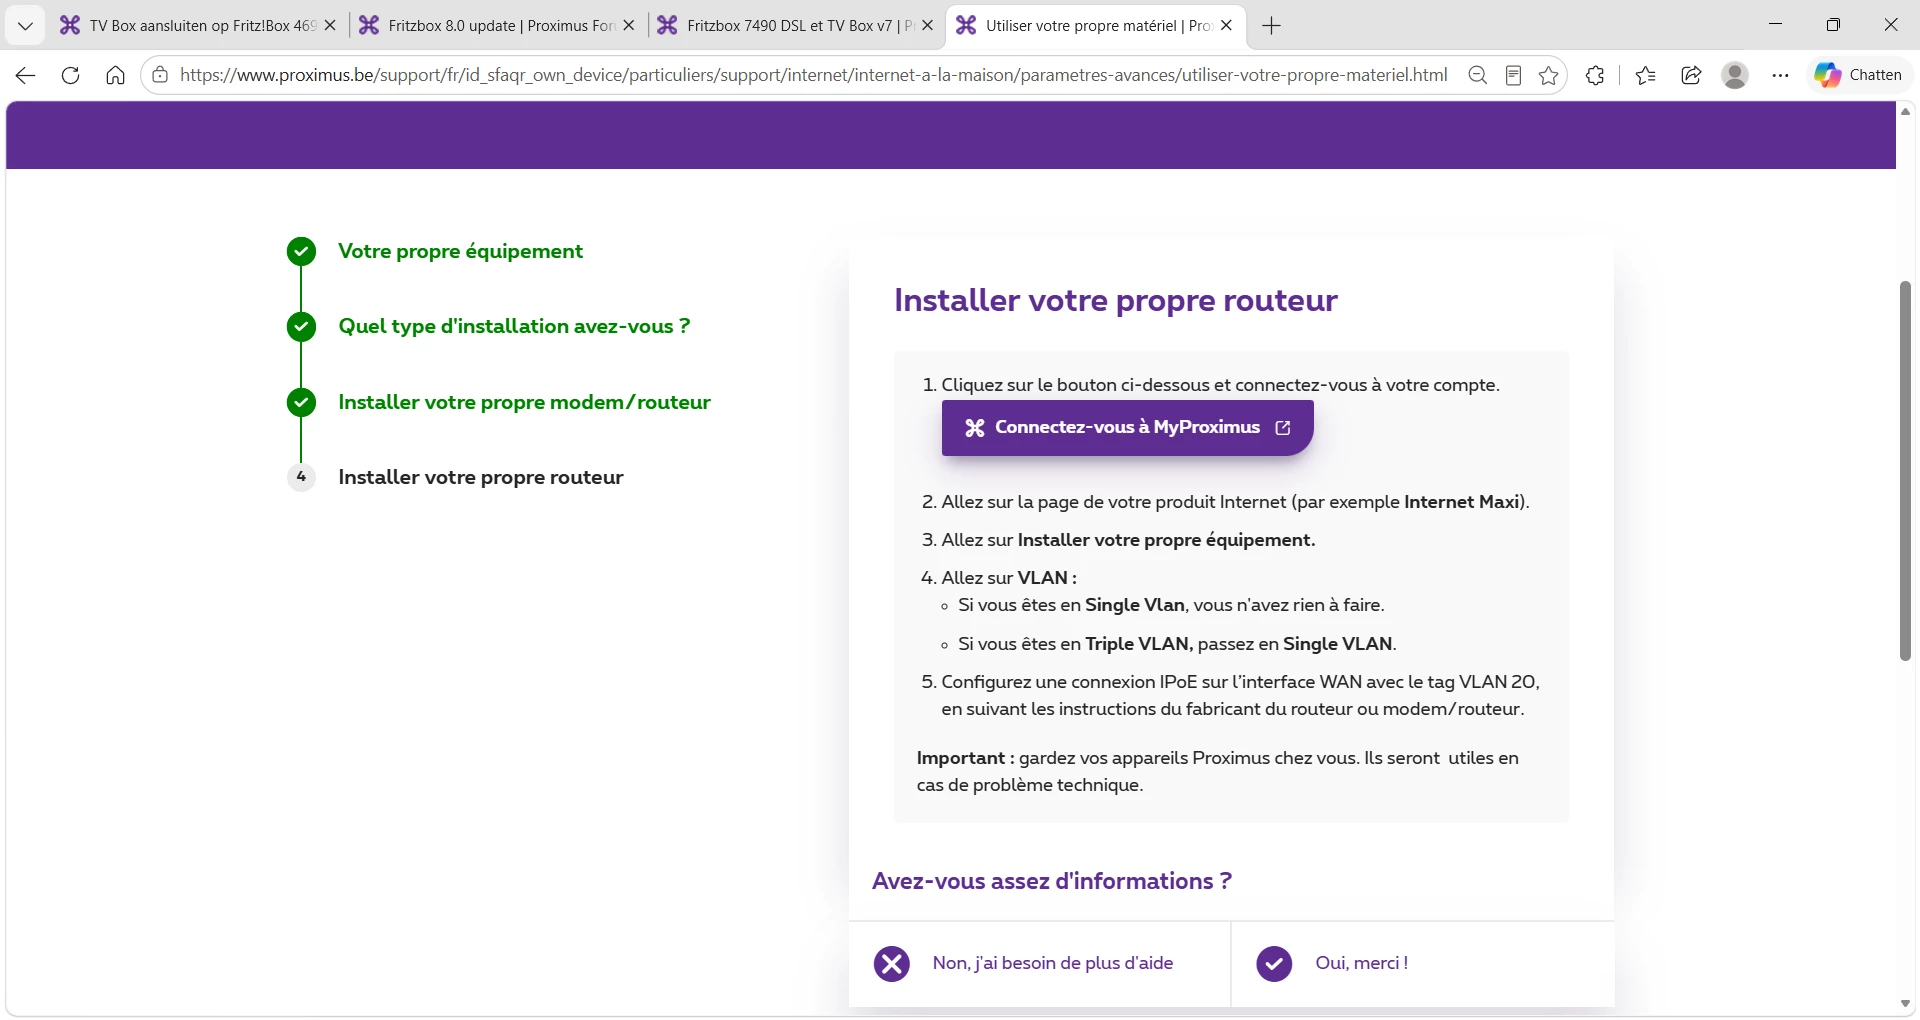Open the Copilot Chatten button

click(1859, 75)
